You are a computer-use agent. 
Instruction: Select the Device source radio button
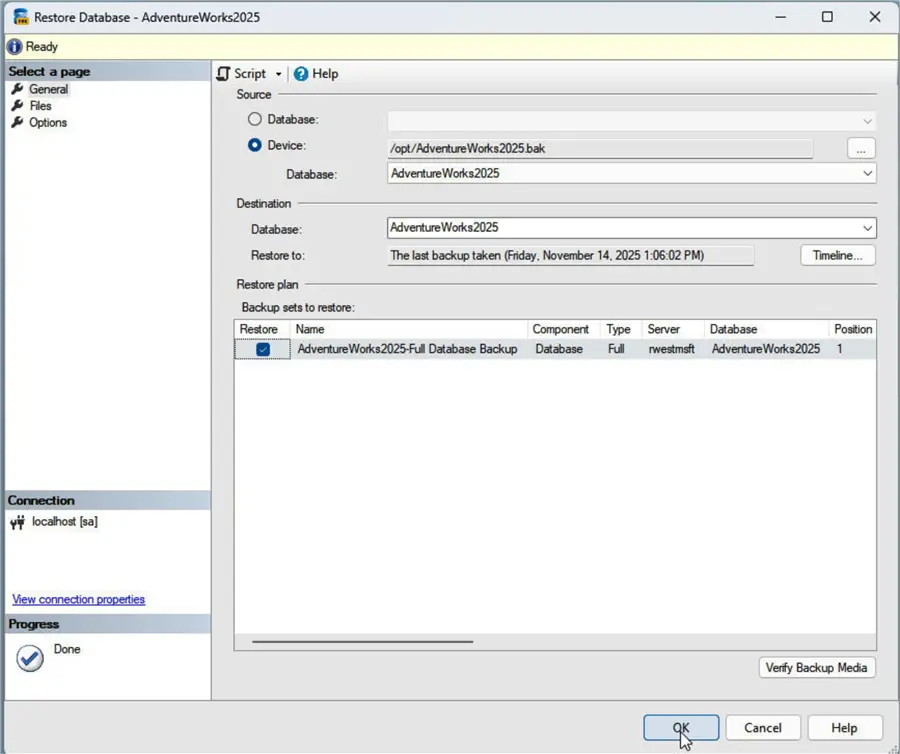pyautogui.click(x=254, y=145)
